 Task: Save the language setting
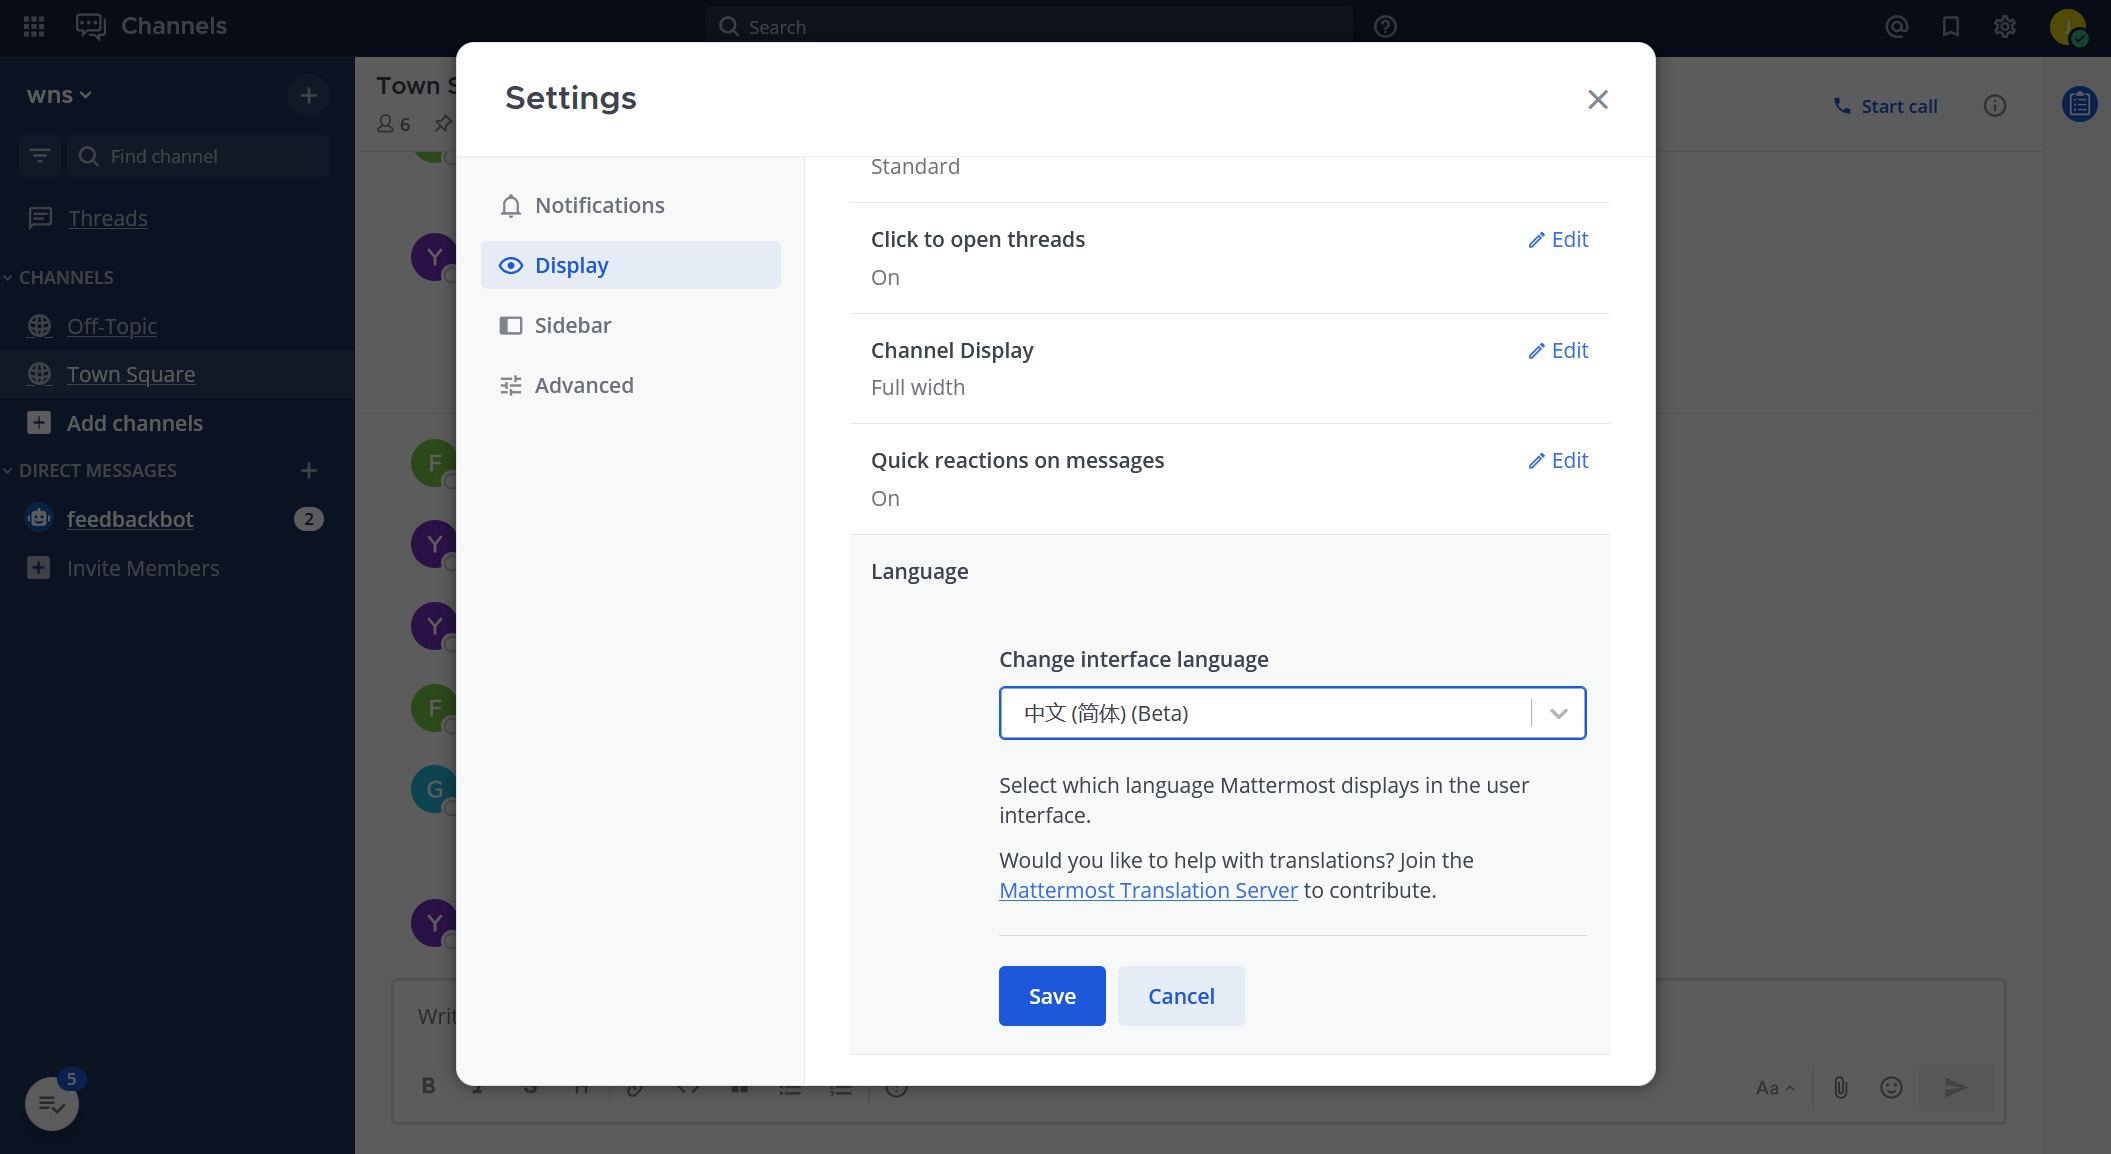click(1052, 996)
